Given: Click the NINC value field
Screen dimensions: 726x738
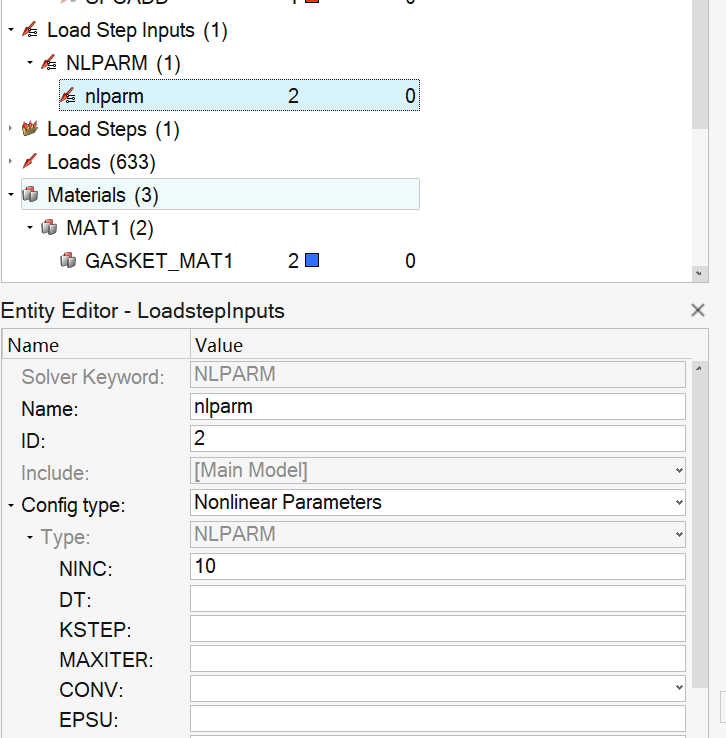Looking at the screenshot, I should [x=437, y=567].
